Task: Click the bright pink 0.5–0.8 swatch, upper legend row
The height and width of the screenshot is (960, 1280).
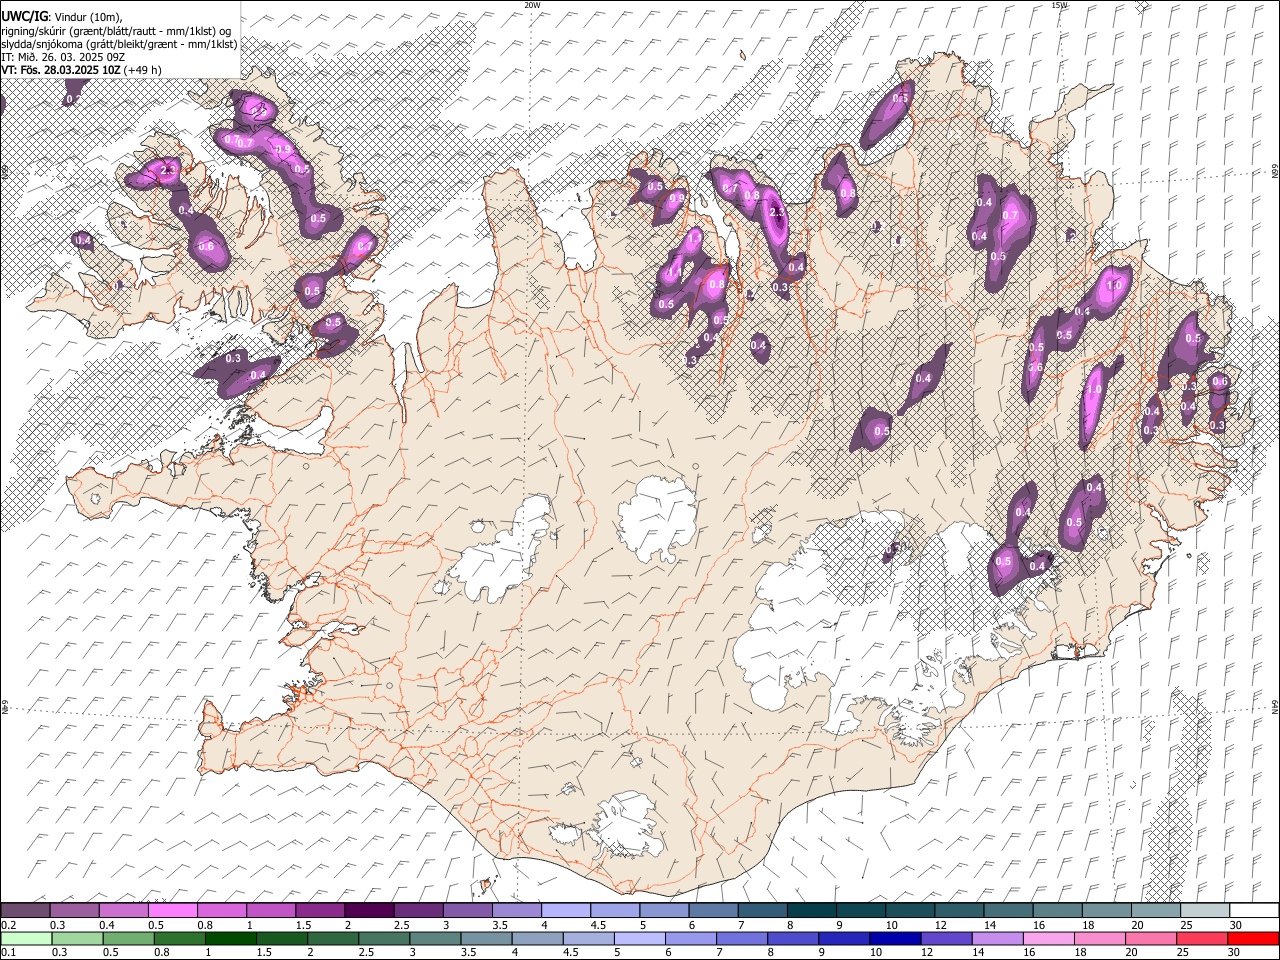Action: coord(173,911)
